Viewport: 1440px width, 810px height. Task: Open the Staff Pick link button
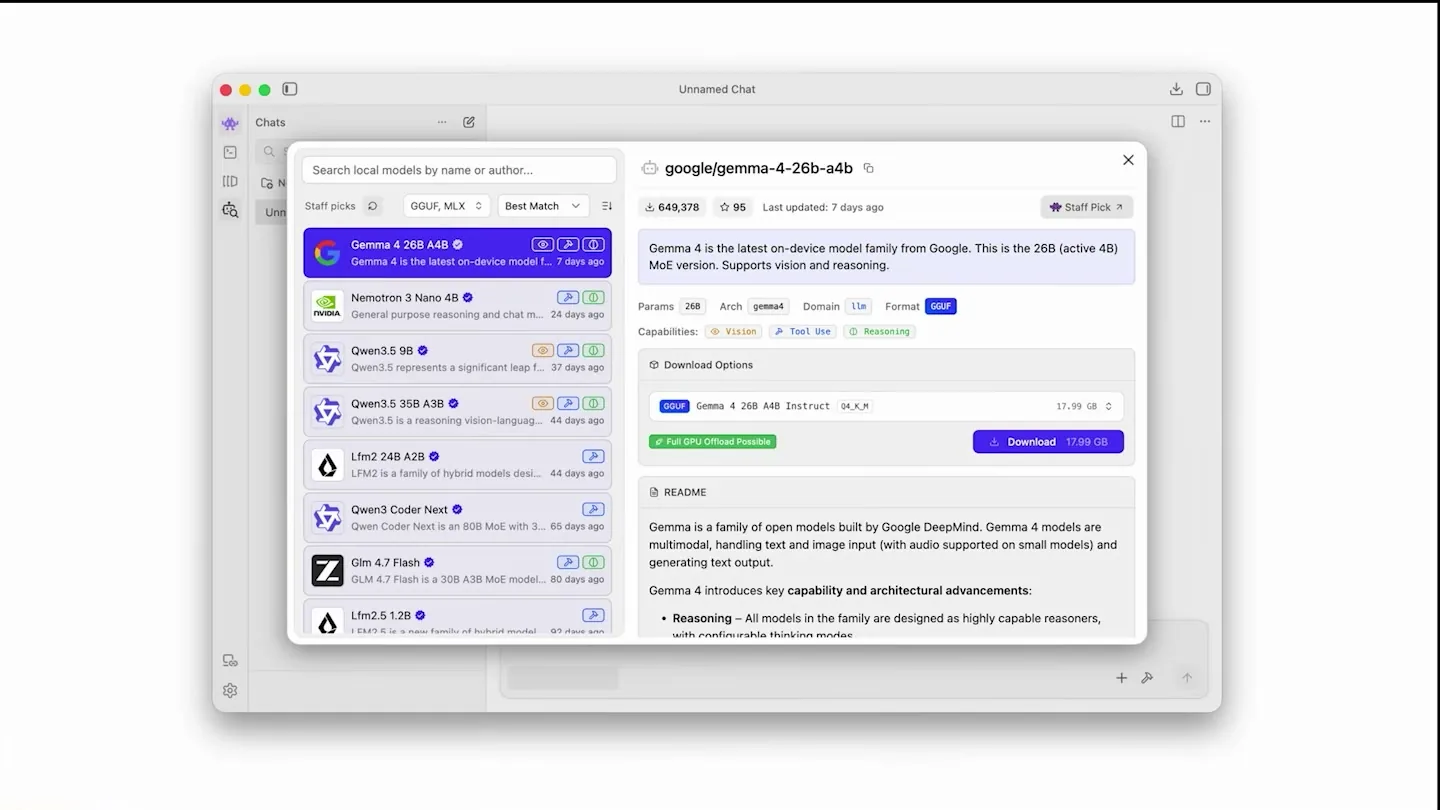(x=1086, y=207)
